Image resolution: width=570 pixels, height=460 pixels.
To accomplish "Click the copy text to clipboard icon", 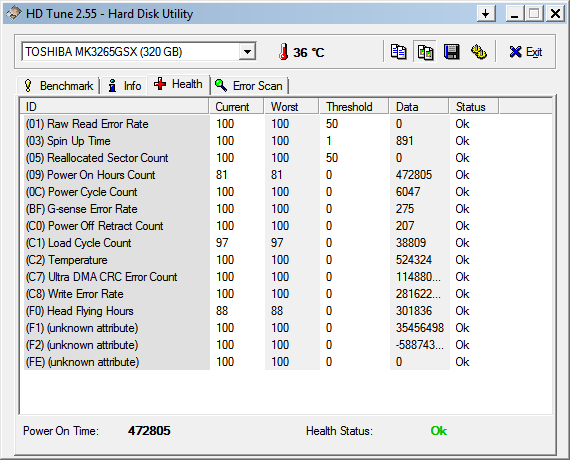I will coord(398,52).
